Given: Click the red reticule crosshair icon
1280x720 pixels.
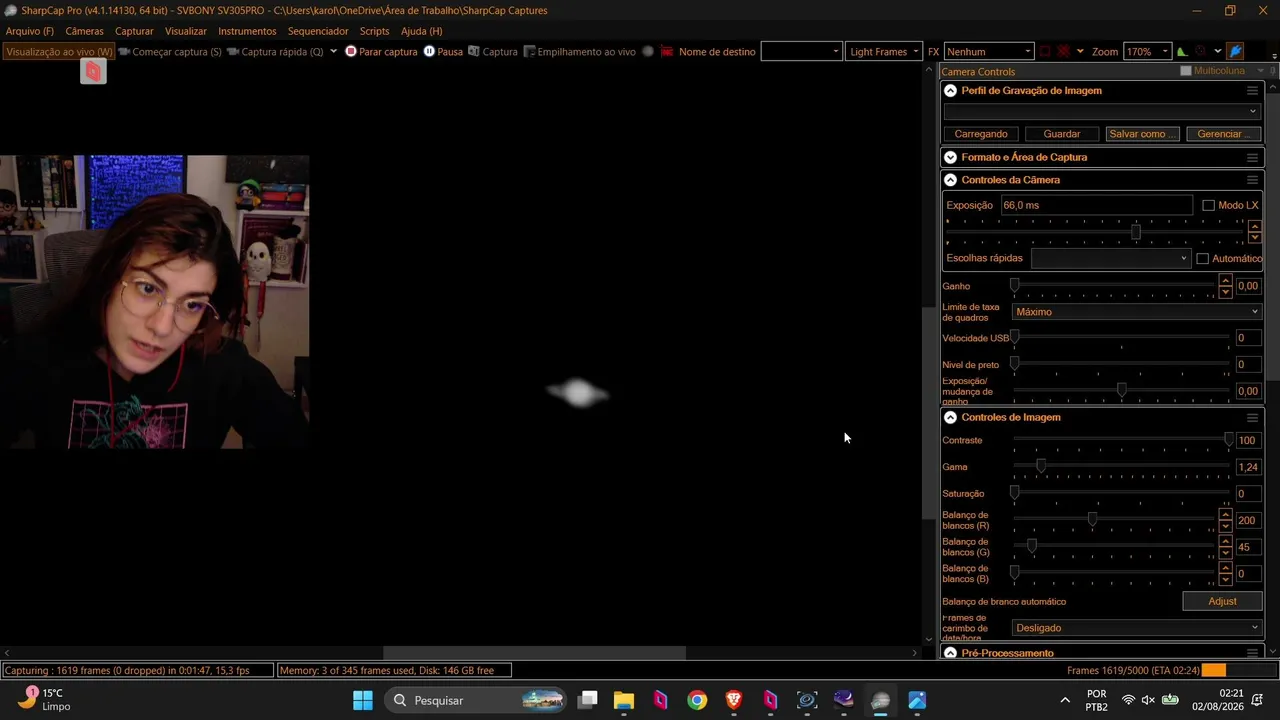Looking at the screenshot, I should coord(1064,51).
